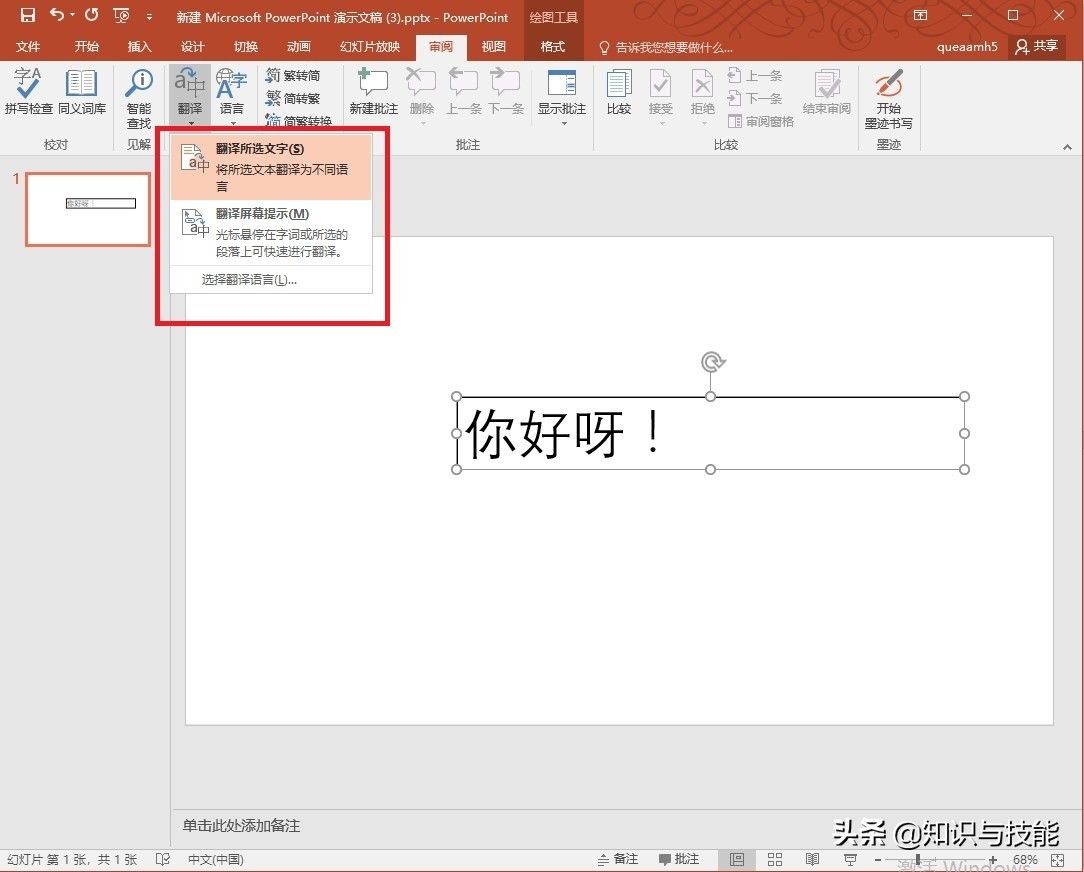
Task: Launch 智能查找 smart lookup
Action: click(x=139, y=98)
